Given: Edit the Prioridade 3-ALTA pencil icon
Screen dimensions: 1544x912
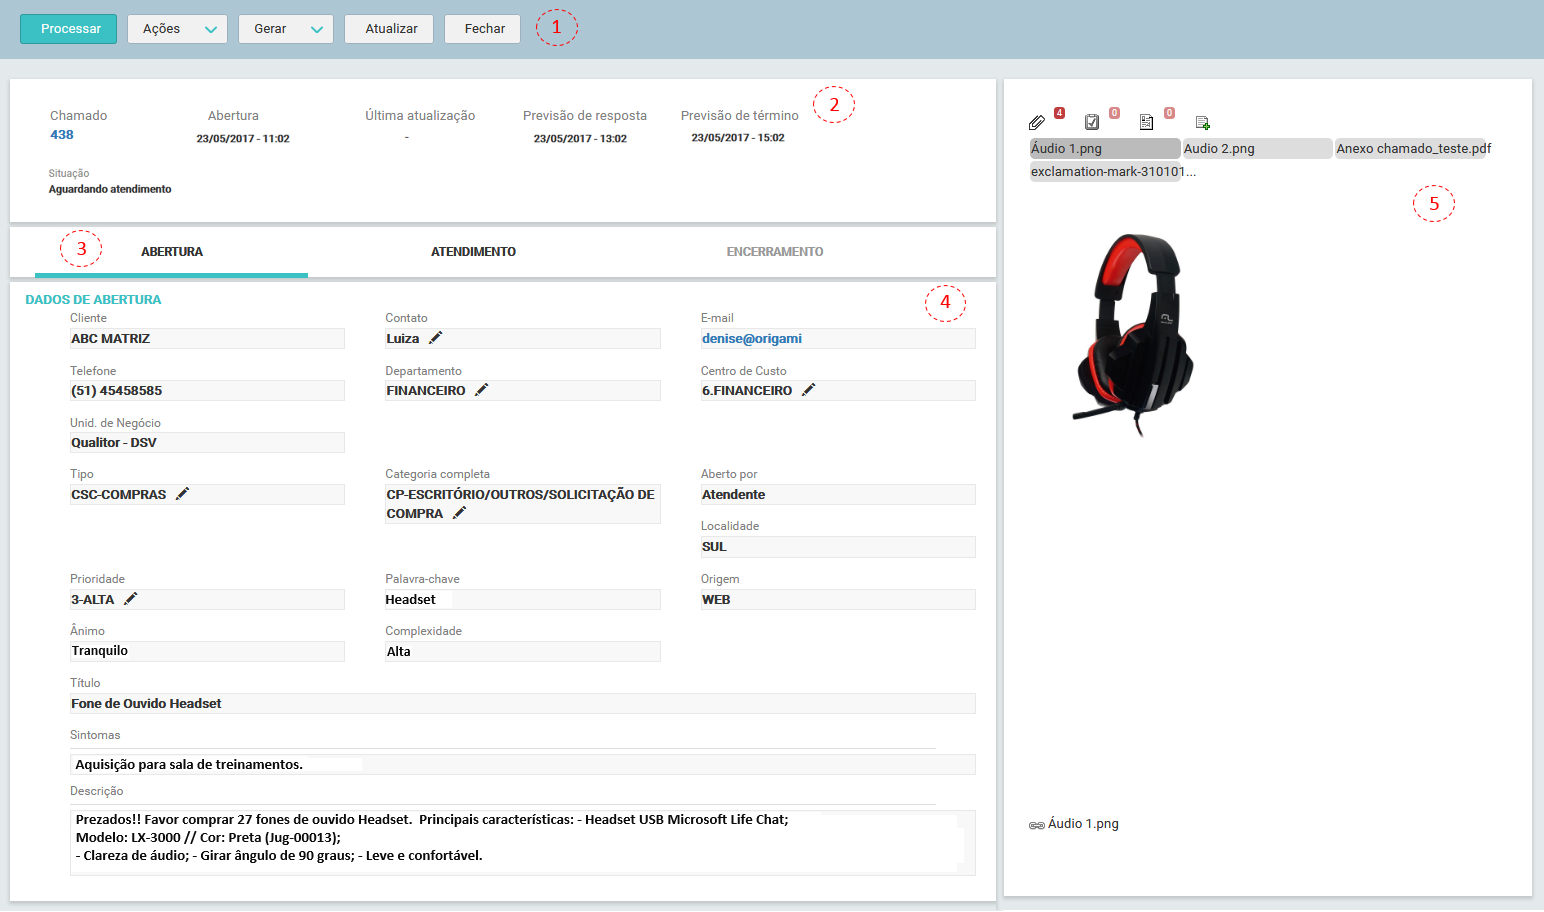Looking at the screenshot, I should [130, 599].
